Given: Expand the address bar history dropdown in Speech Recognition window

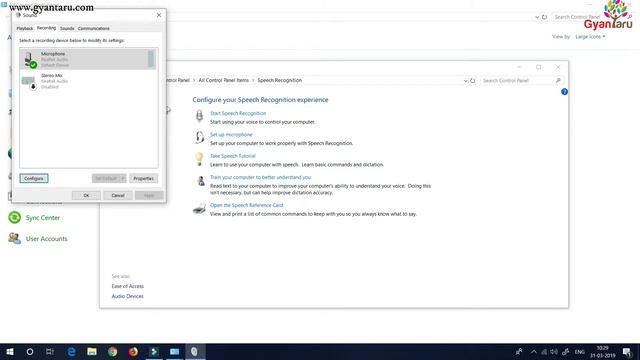Looking at the screenshot, I should click(465, 81).
